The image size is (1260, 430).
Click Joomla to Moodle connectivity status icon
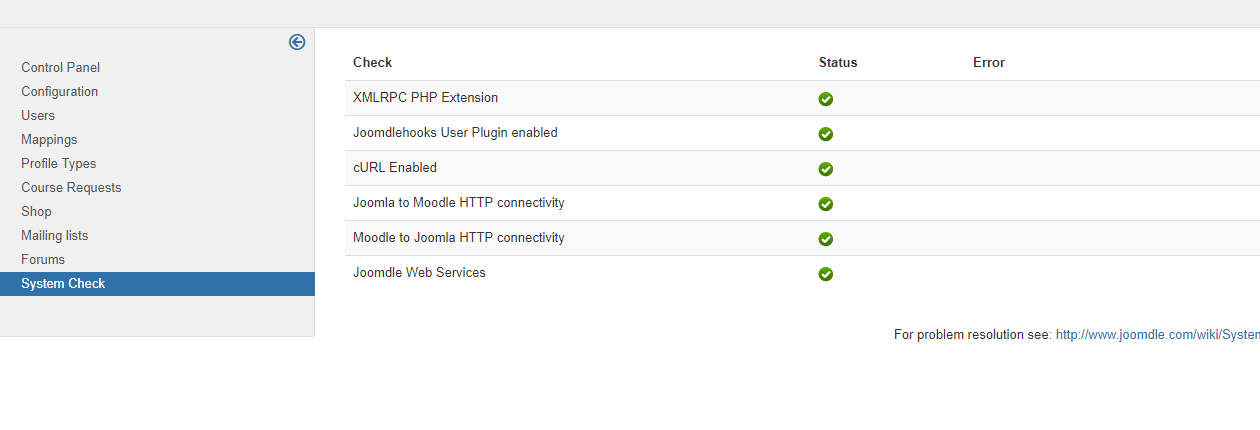click(x=826, y=204)
